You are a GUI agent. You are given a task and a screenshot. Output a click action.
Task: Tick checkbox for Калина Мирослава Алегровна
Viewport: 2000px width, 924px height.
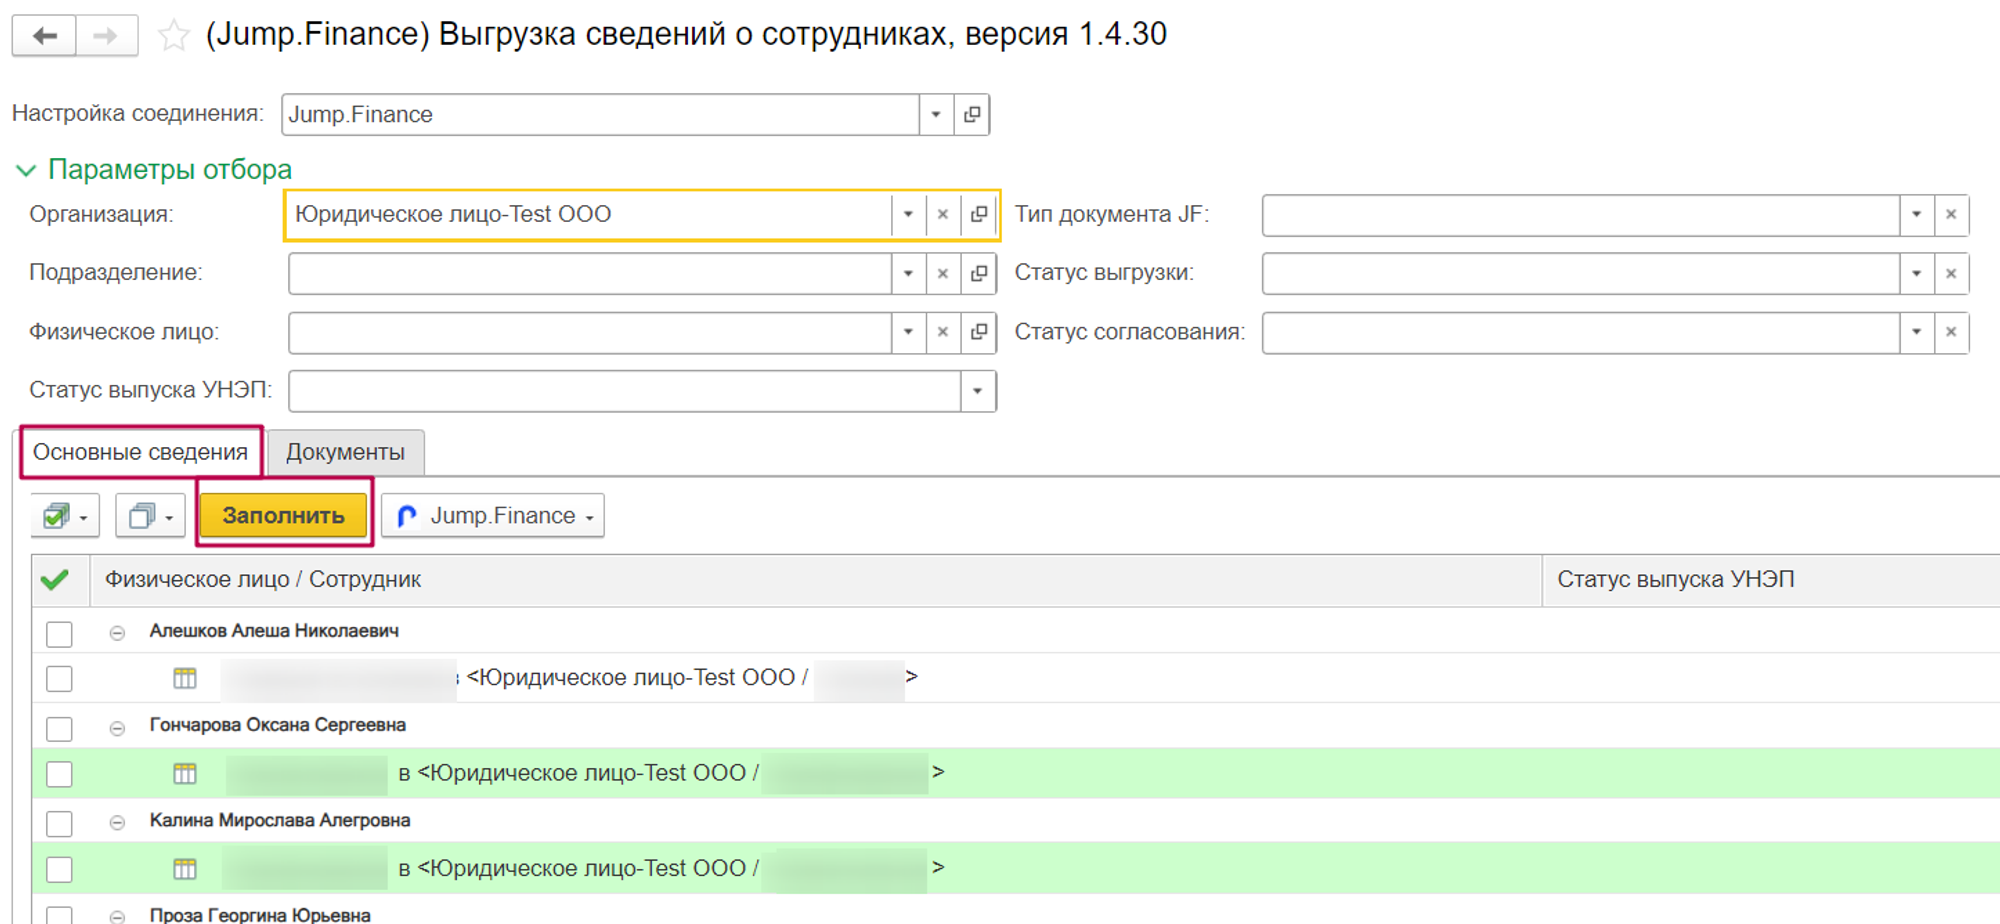59,823
